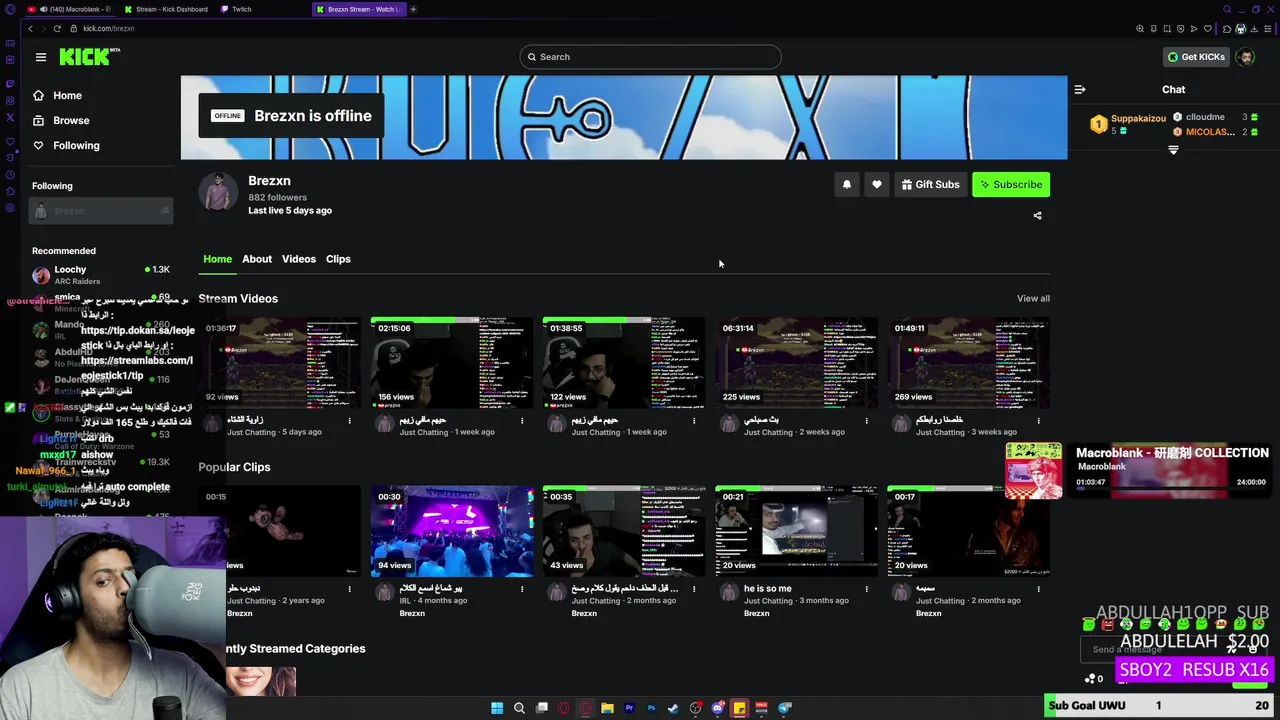Go back in the browser
The width and height of the screenshot is (1280, 720).
(x=30, y=28)
